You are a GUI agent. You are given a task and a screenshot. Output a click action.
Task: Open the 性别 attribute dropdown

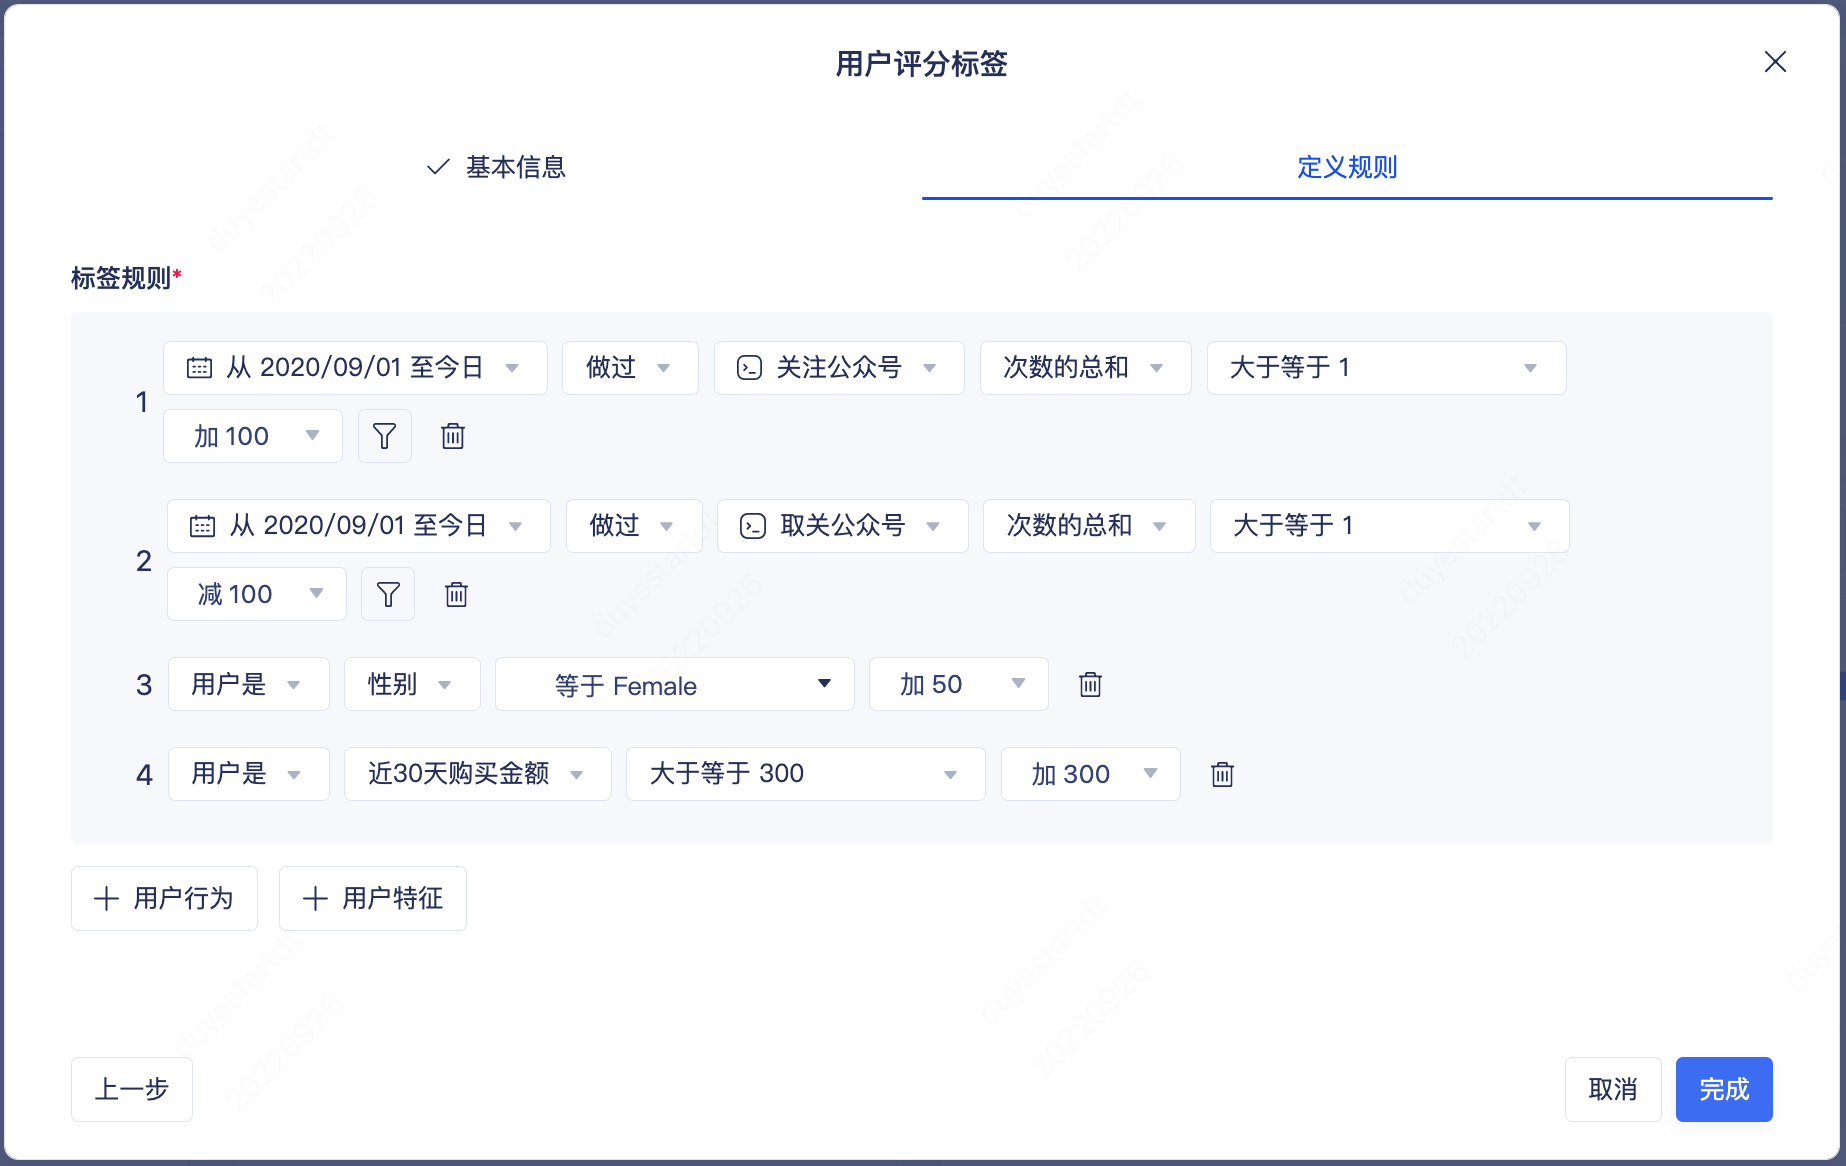(x=412, y=684)
